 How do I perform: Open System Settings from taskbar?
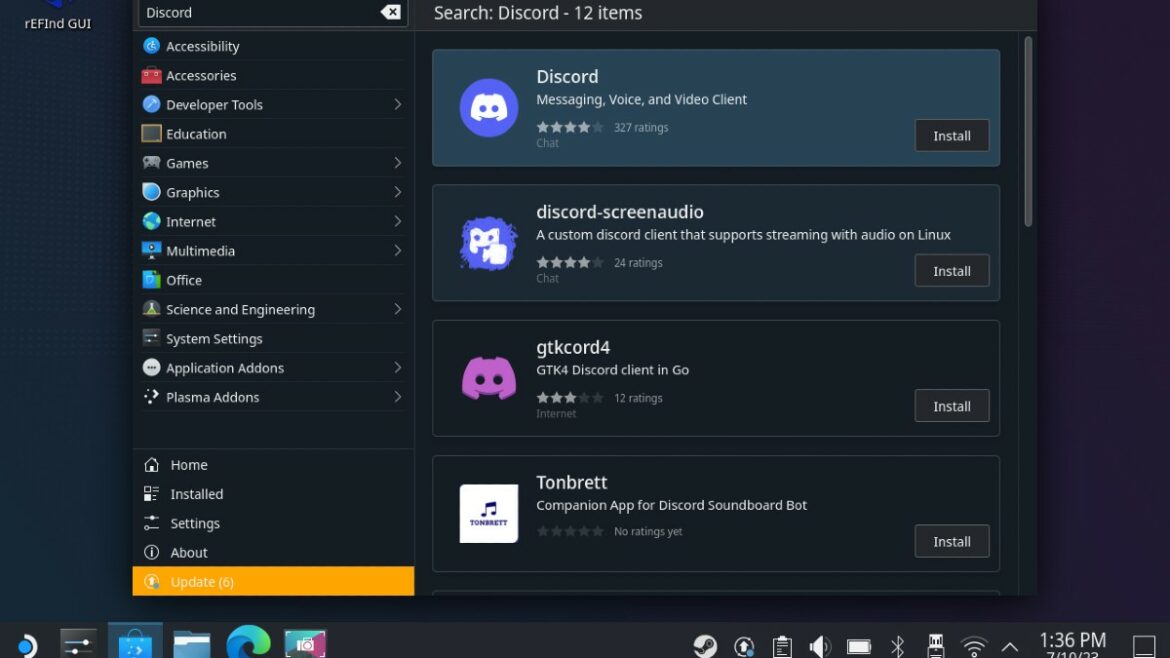(x=78, y=645)
